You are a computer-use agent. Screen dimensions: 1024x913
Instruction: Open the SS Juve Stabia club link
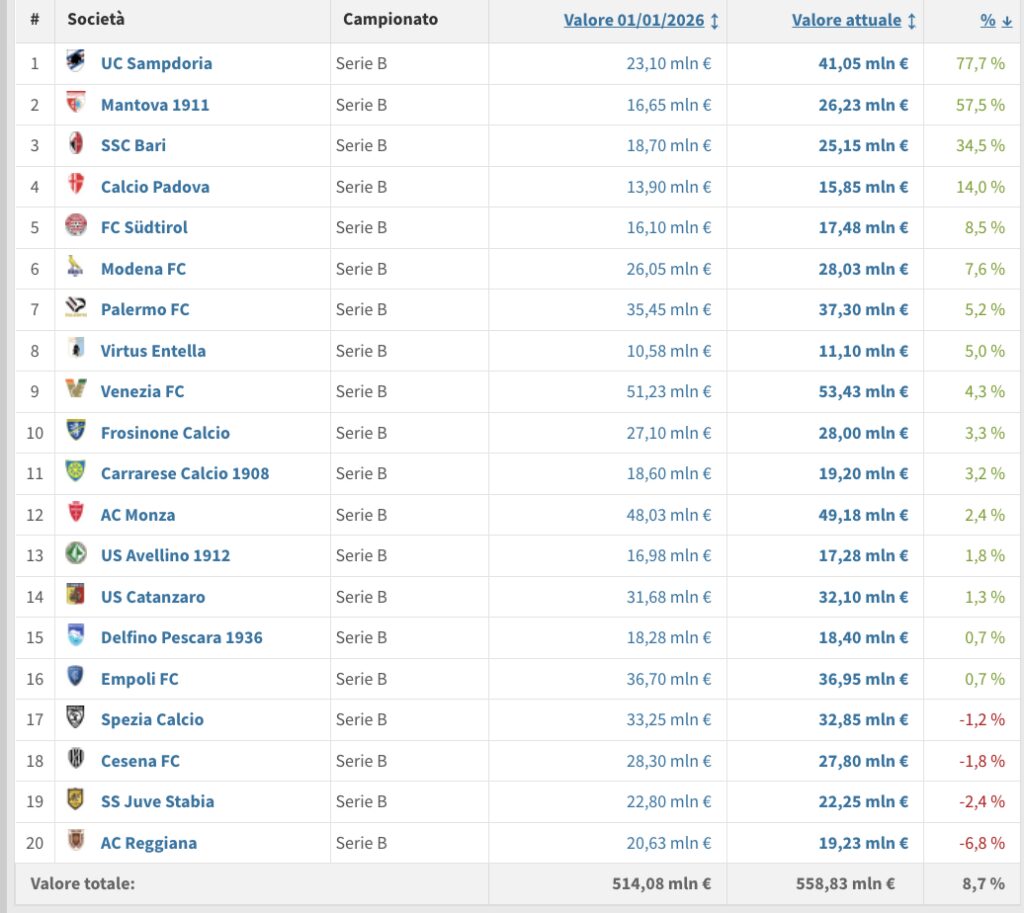point(157,801)
